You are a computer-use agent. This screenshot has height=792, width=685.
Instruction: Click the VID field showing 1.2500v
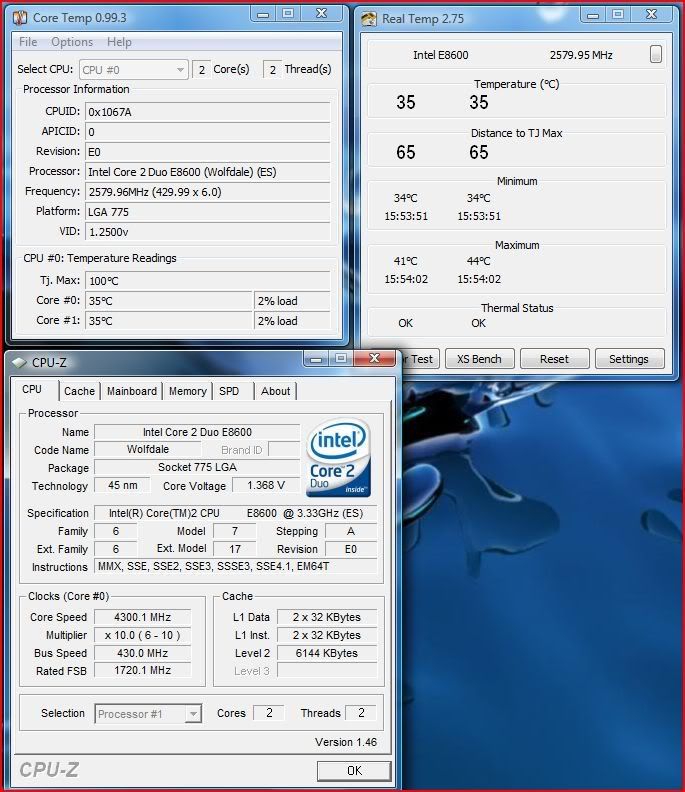coord(208,232)
